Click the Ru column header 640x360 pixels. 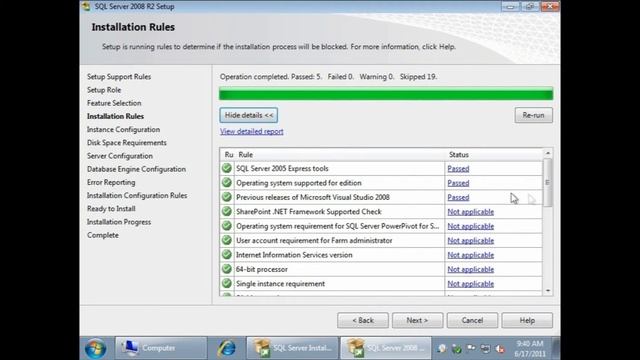tap(228, 155)
